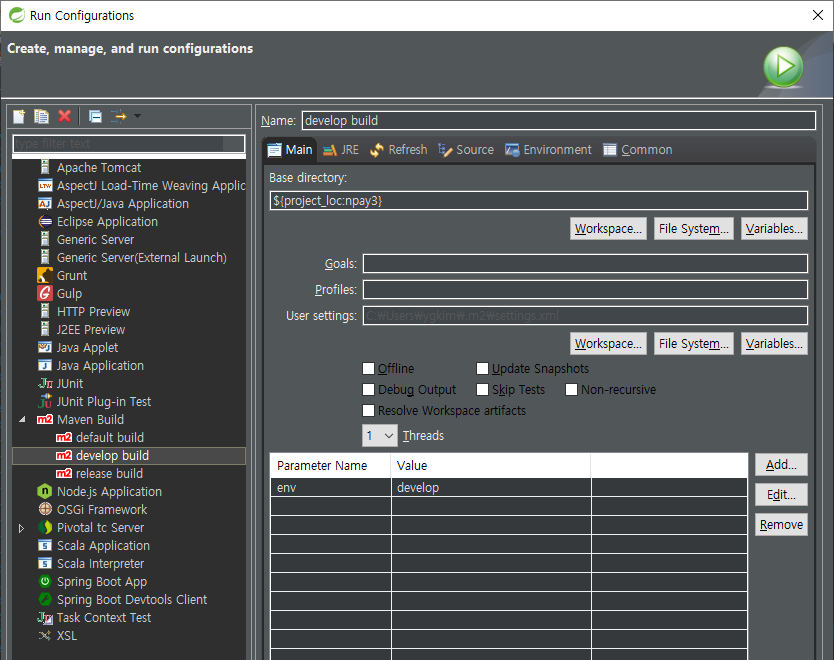Click the Profiles input field
The width and height of the screenshot is (834, 660).
[585, 289]
